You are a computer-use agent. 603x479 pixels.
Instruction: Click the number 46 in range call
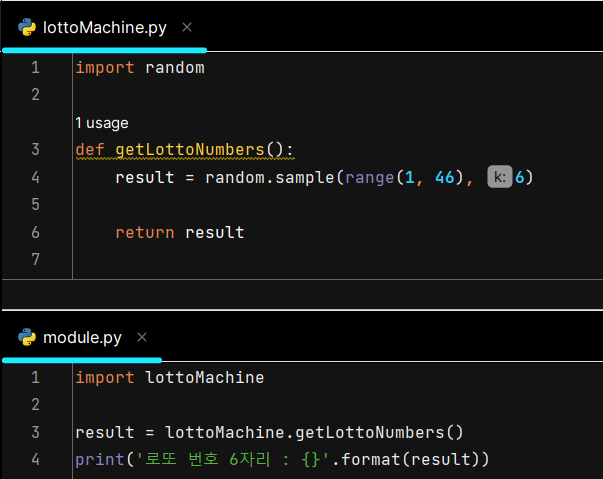coord(445,177)
